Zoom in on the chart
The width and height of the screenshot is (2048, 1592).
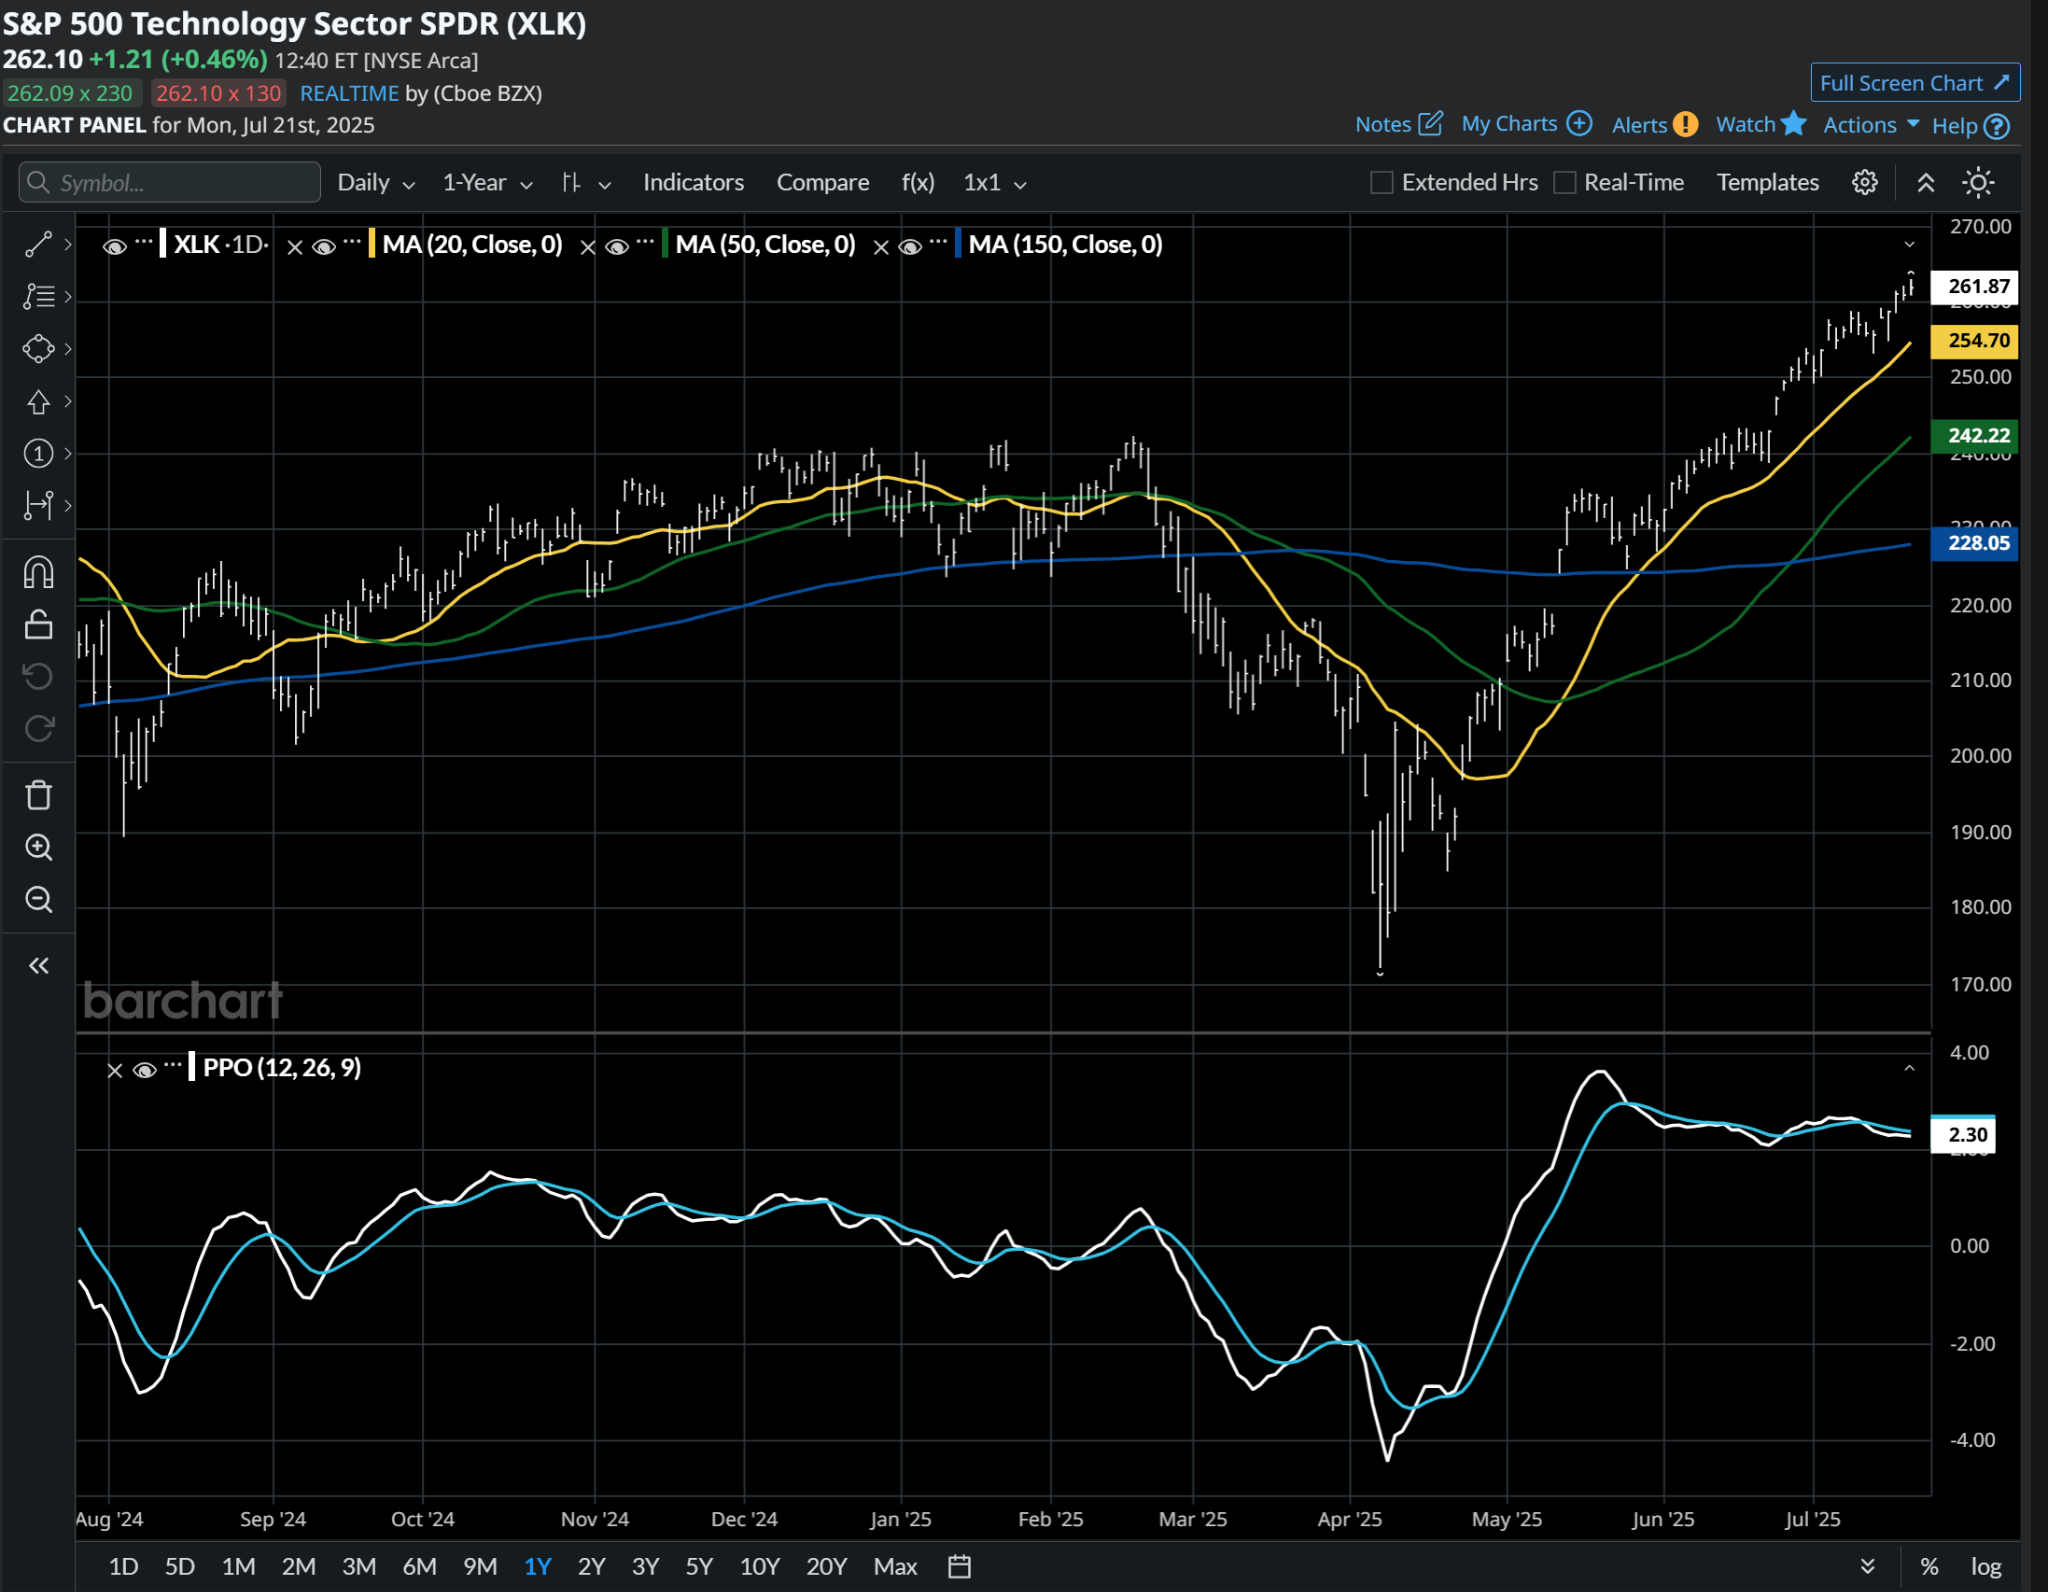tap(38, 847)
